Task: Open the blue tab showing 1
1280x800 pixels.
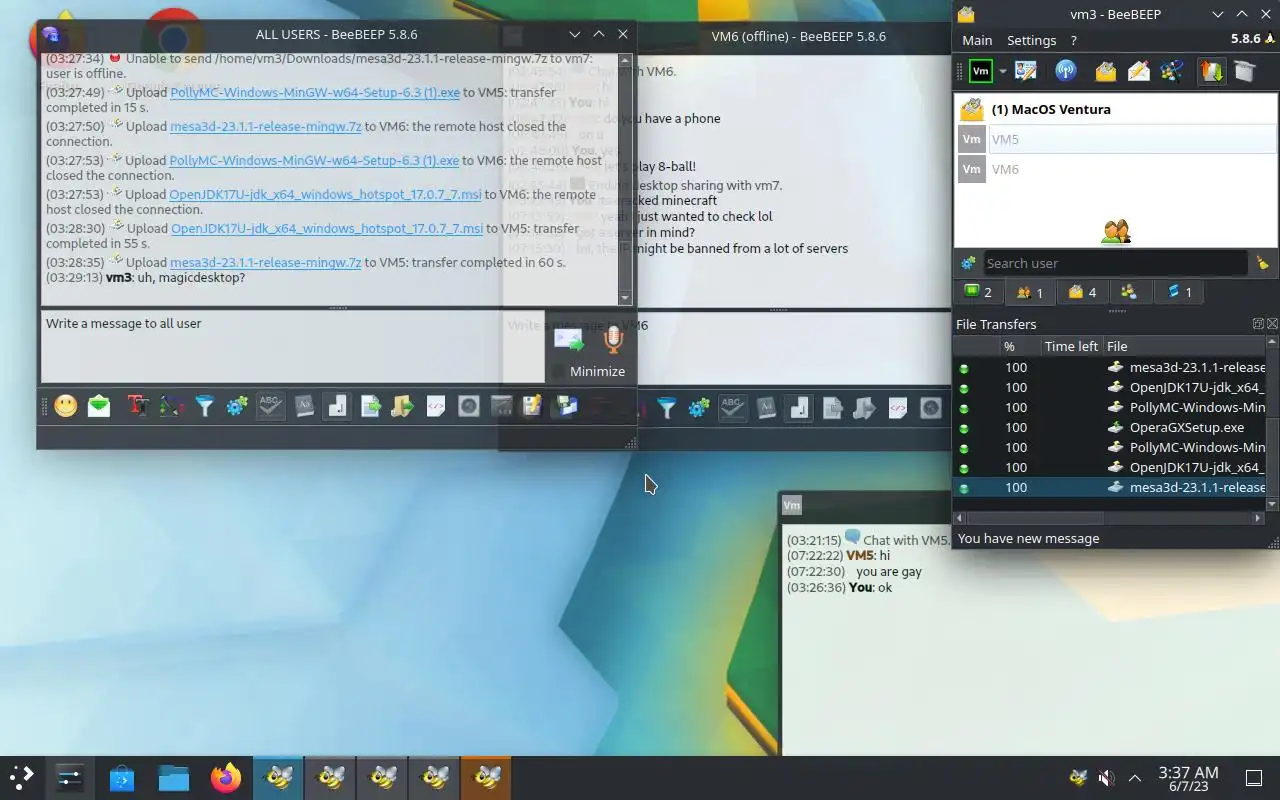Action: 1179,292
